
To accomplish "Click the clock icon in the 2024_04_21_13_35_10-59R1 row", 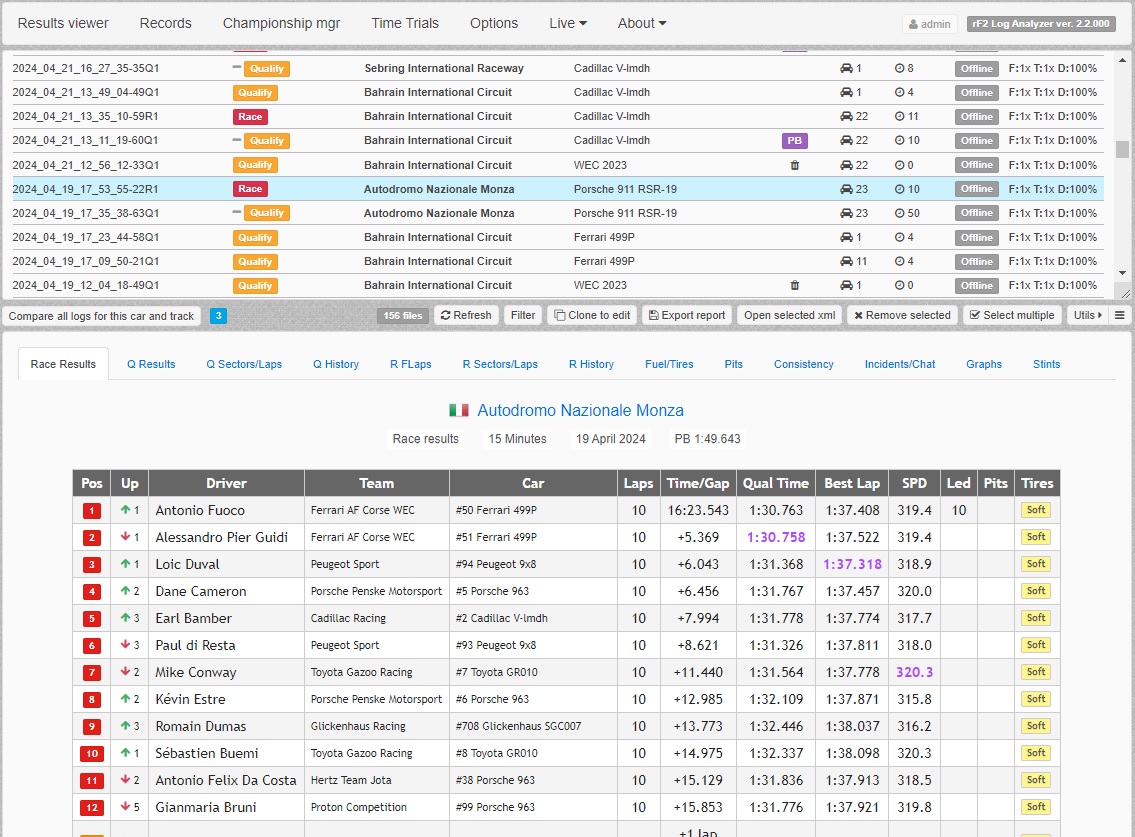I will pos(899,117).
